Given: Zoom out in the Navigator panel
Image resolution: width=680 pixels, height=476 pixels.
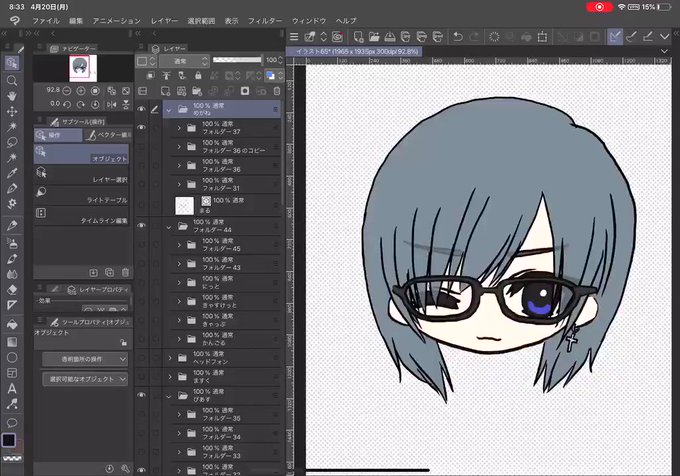Looking at the screenshot, I should click(x=66, y=91).
